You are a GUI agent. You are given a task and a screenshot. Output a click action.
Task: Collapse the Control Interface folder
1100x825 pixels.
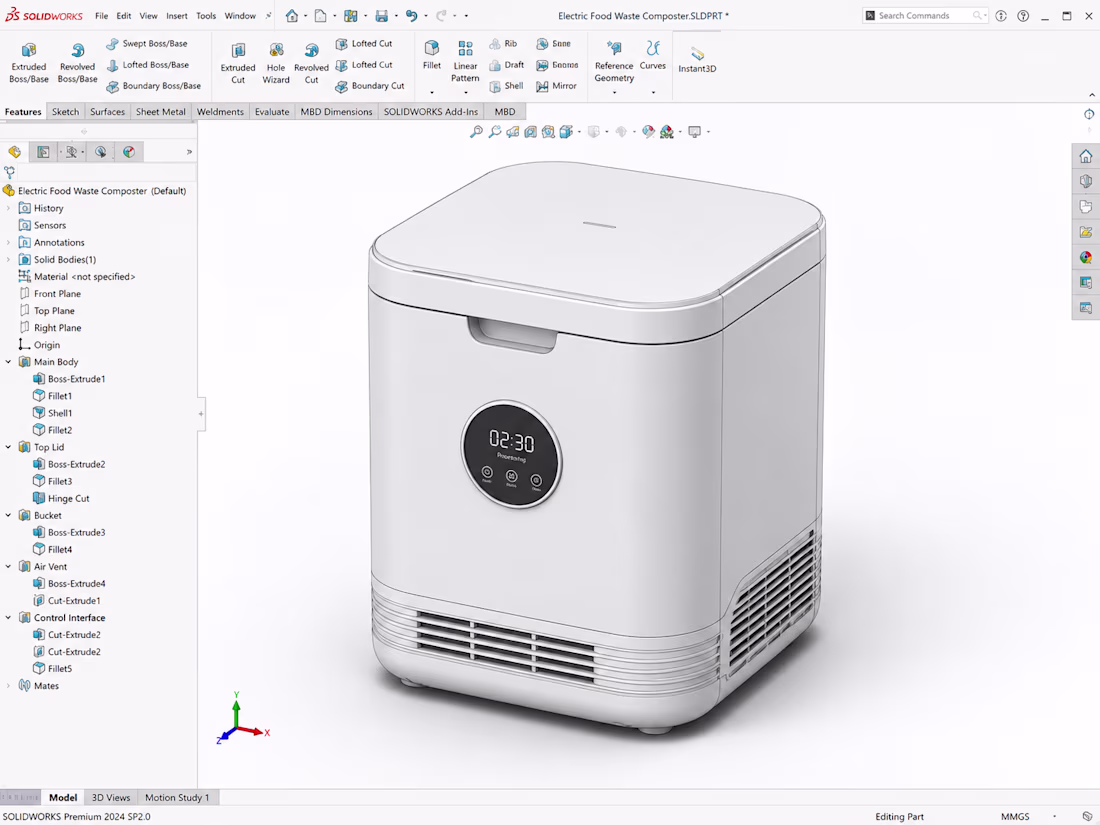(x=8, y=617)
